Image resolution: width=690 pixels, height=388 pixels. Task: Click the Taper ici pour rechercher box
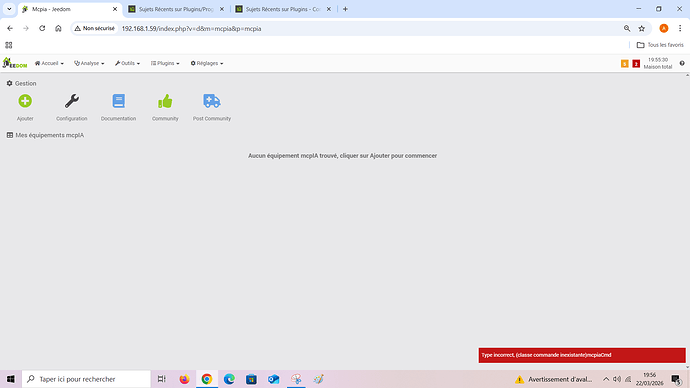[86, 379]
